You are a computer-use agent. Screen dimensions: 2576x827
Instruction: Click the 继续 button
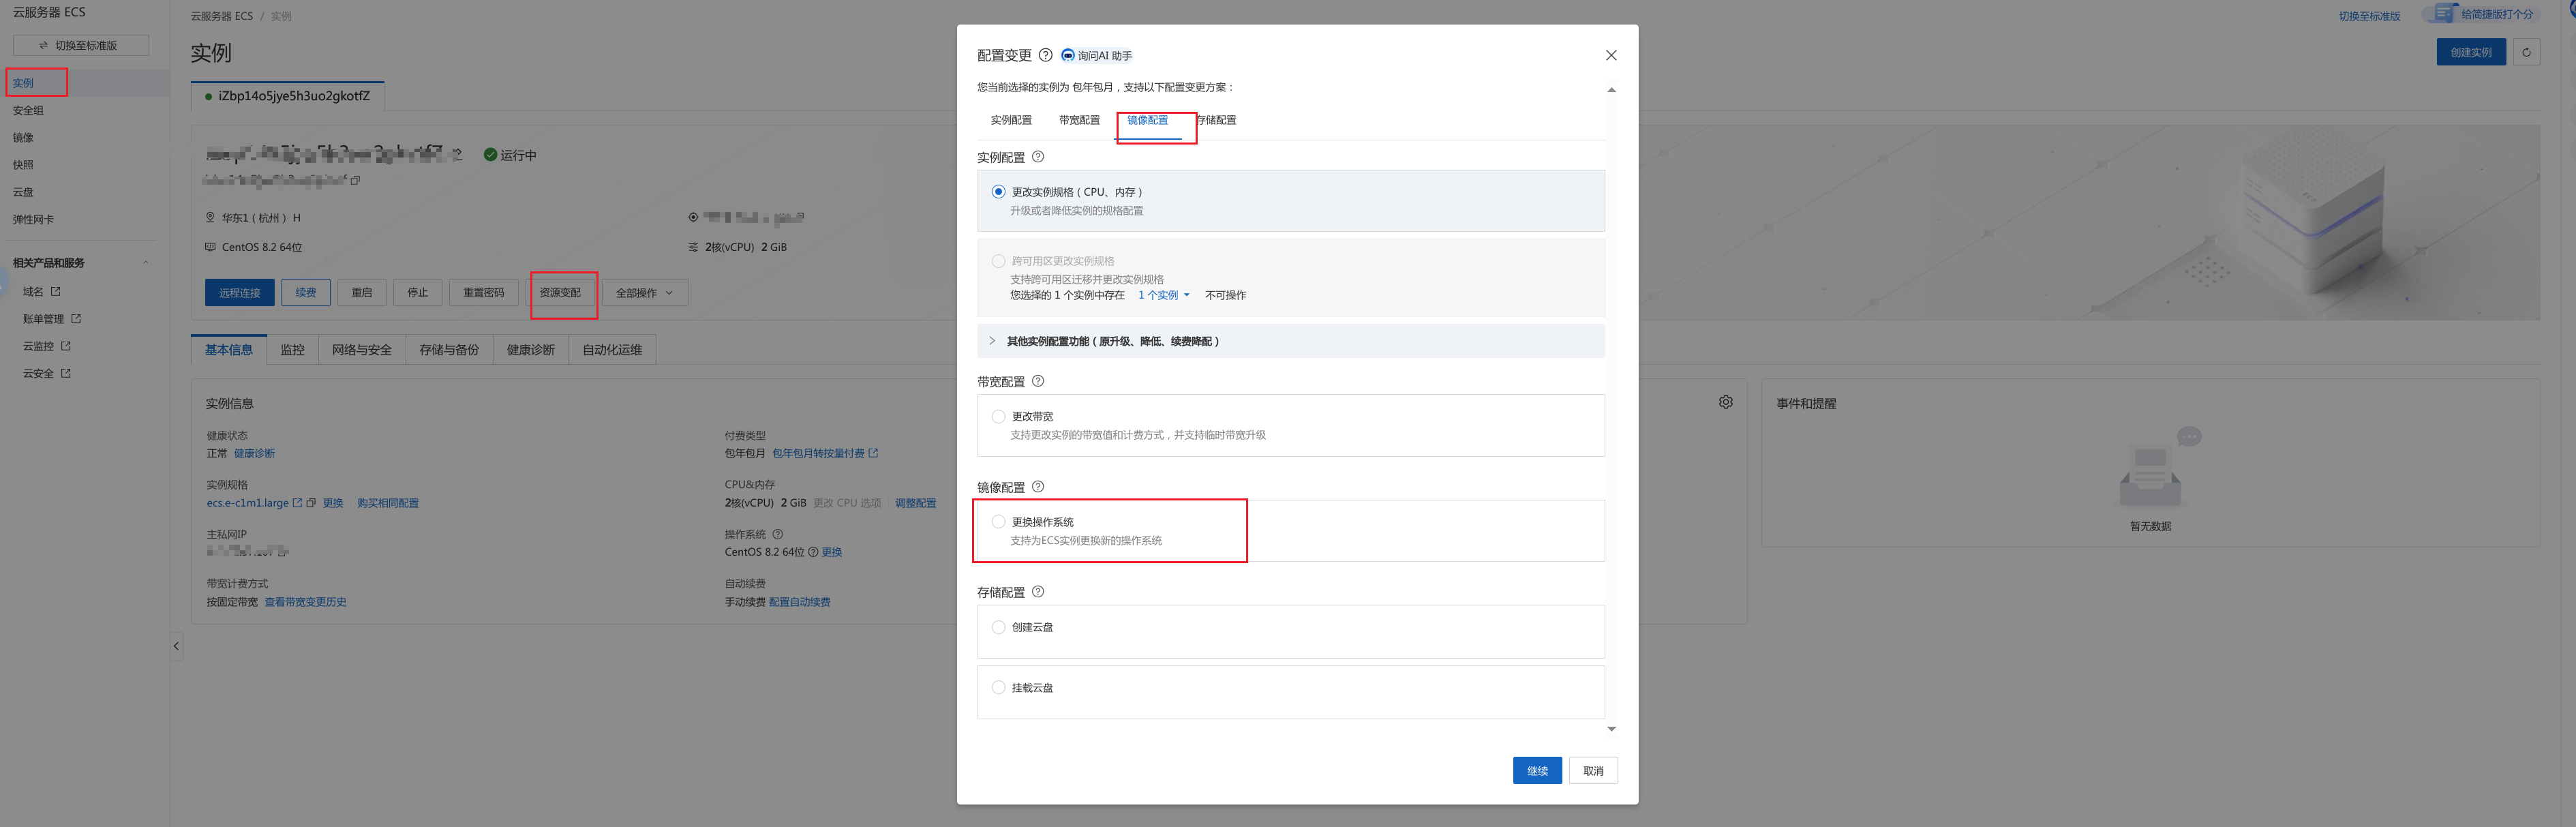coord(1537,771)
